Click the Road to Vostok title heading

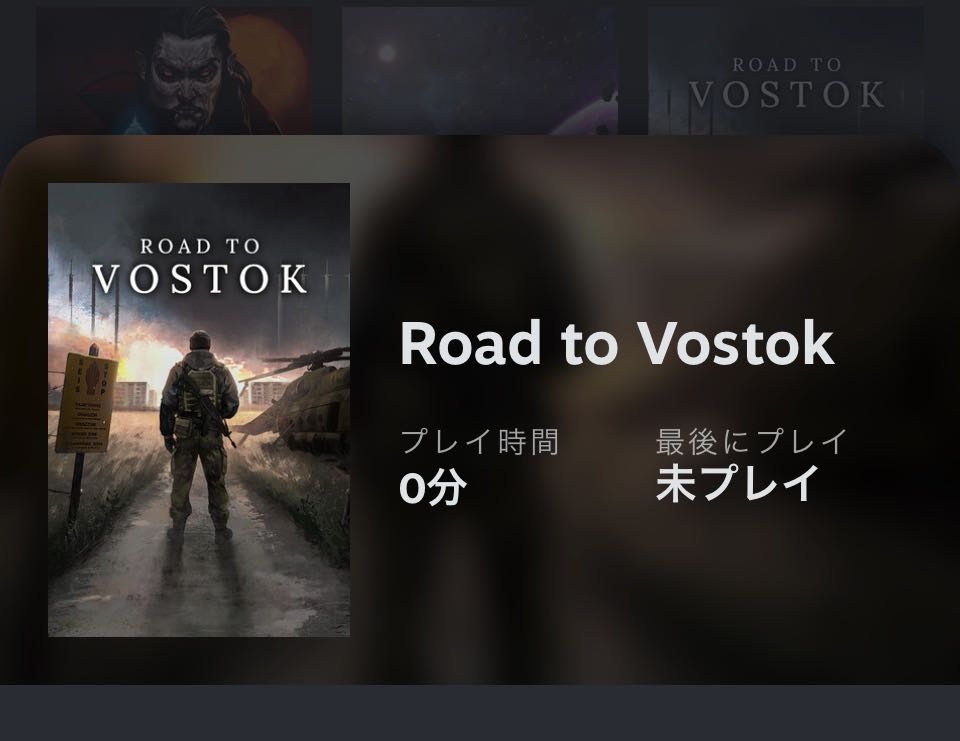point(617,343)
